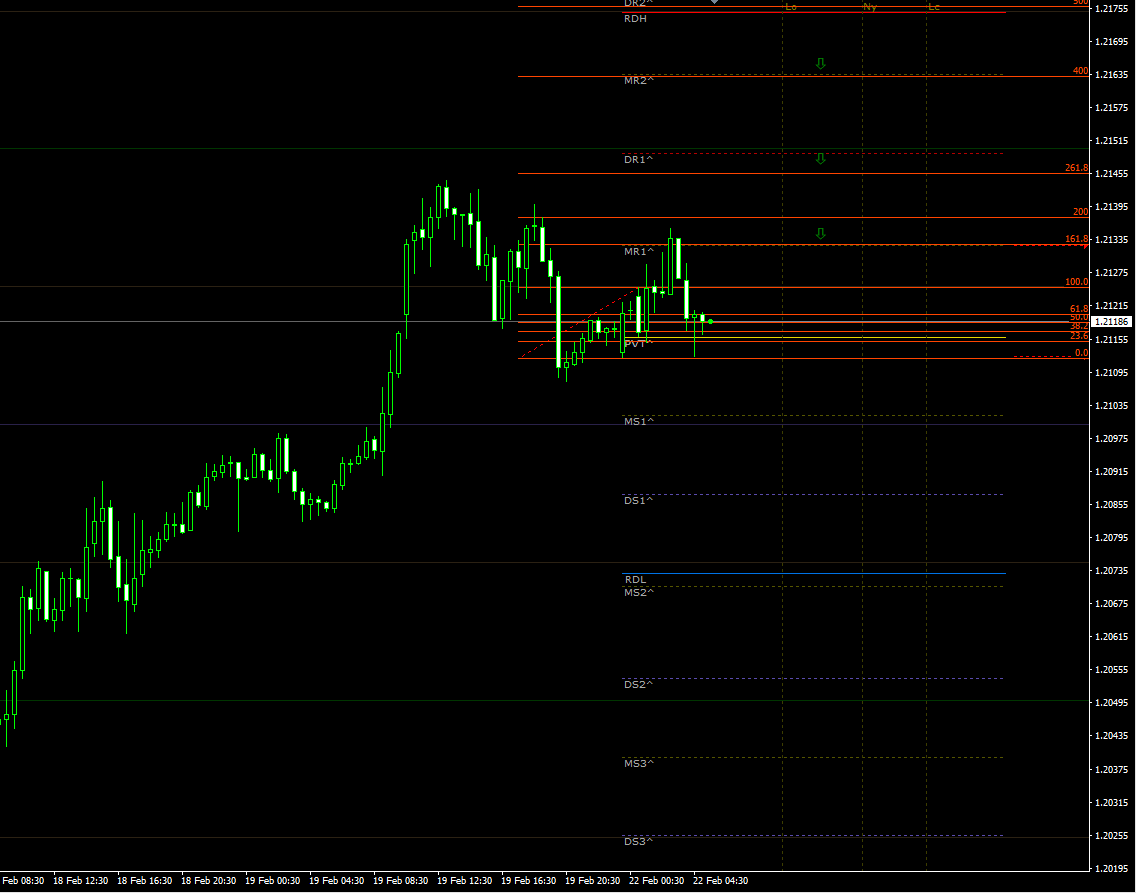Click the RDL daily low label

[x=636, y=578]
